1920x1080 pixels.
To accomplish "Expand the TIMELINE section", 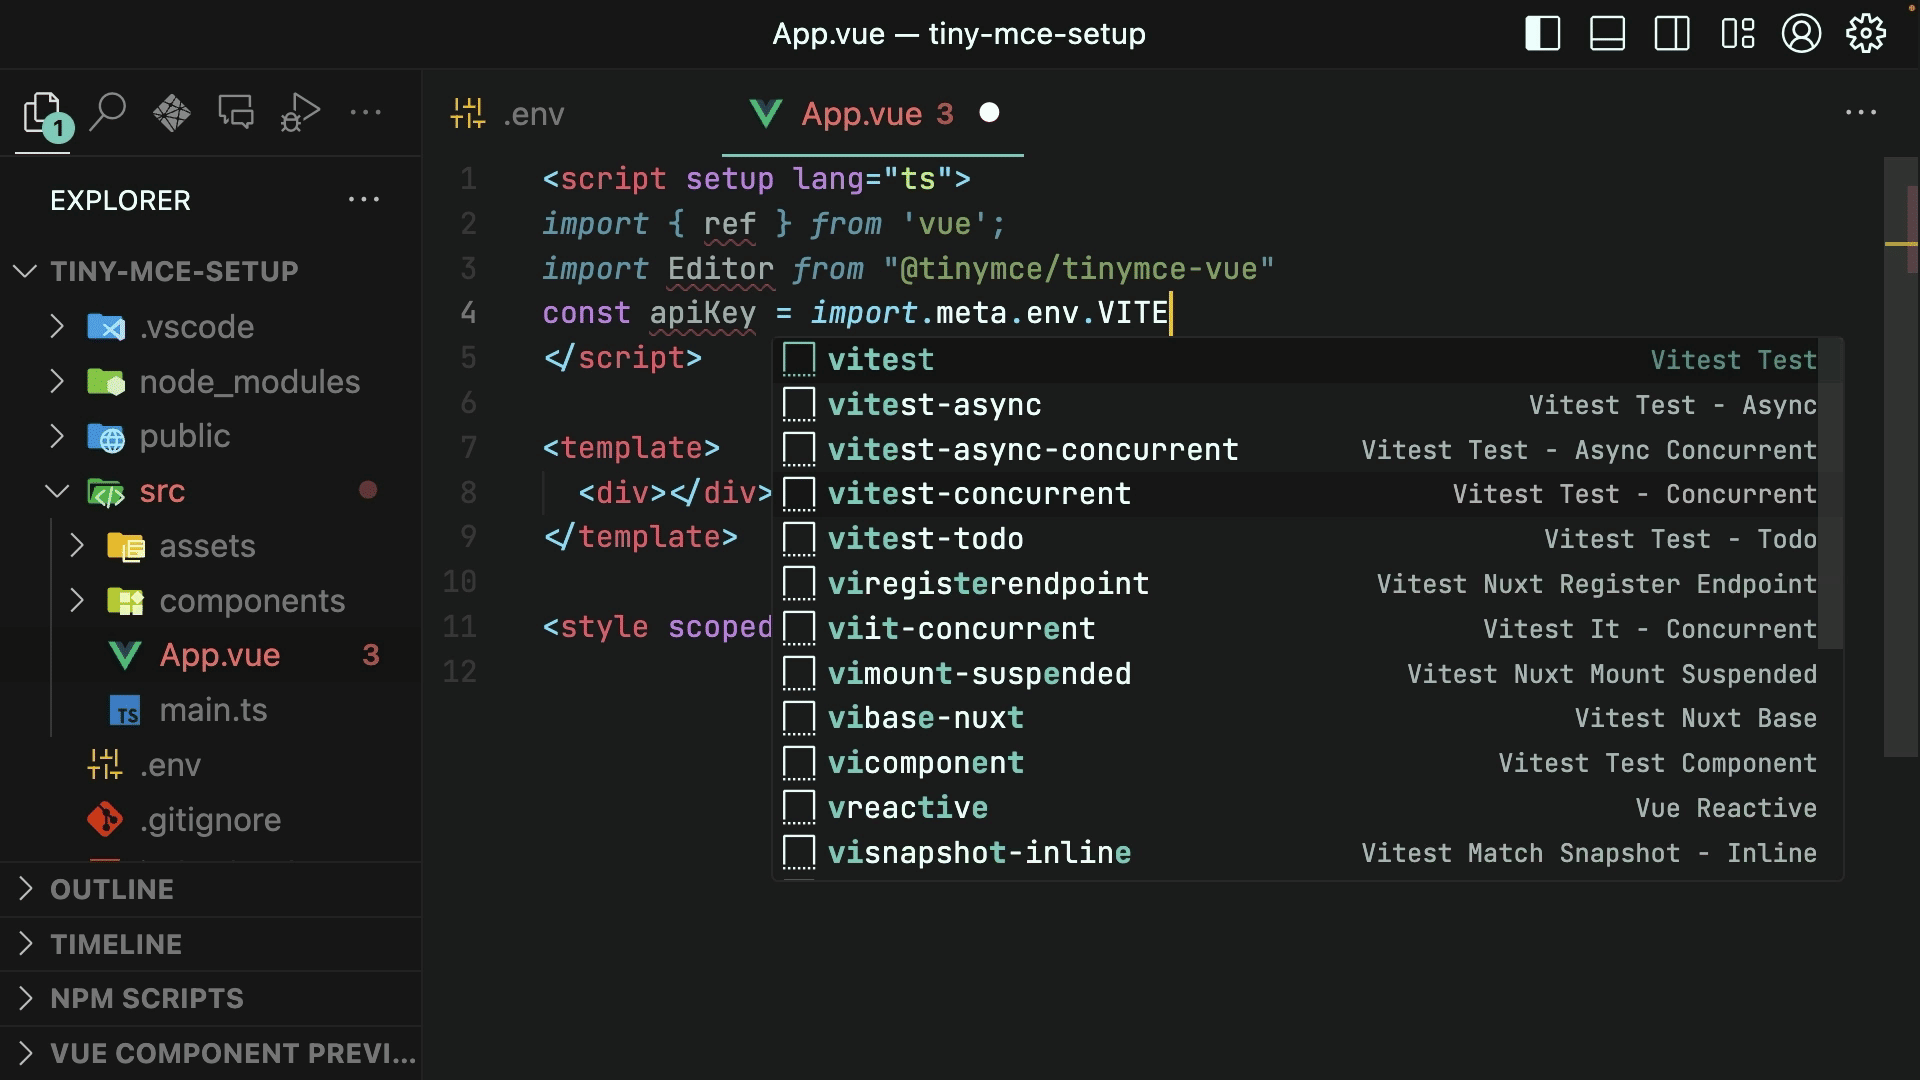I will click(x=210, y=944).
